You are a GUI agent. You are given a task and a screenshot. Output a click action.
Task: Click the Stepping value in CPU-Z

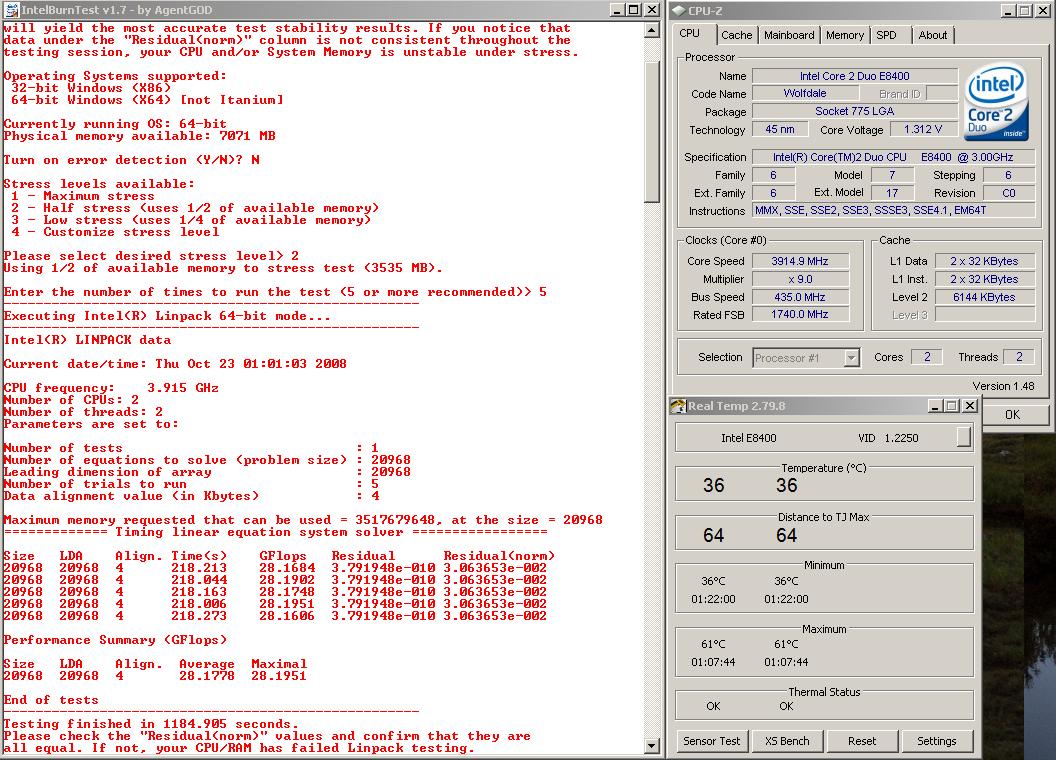coord(1009,175)
